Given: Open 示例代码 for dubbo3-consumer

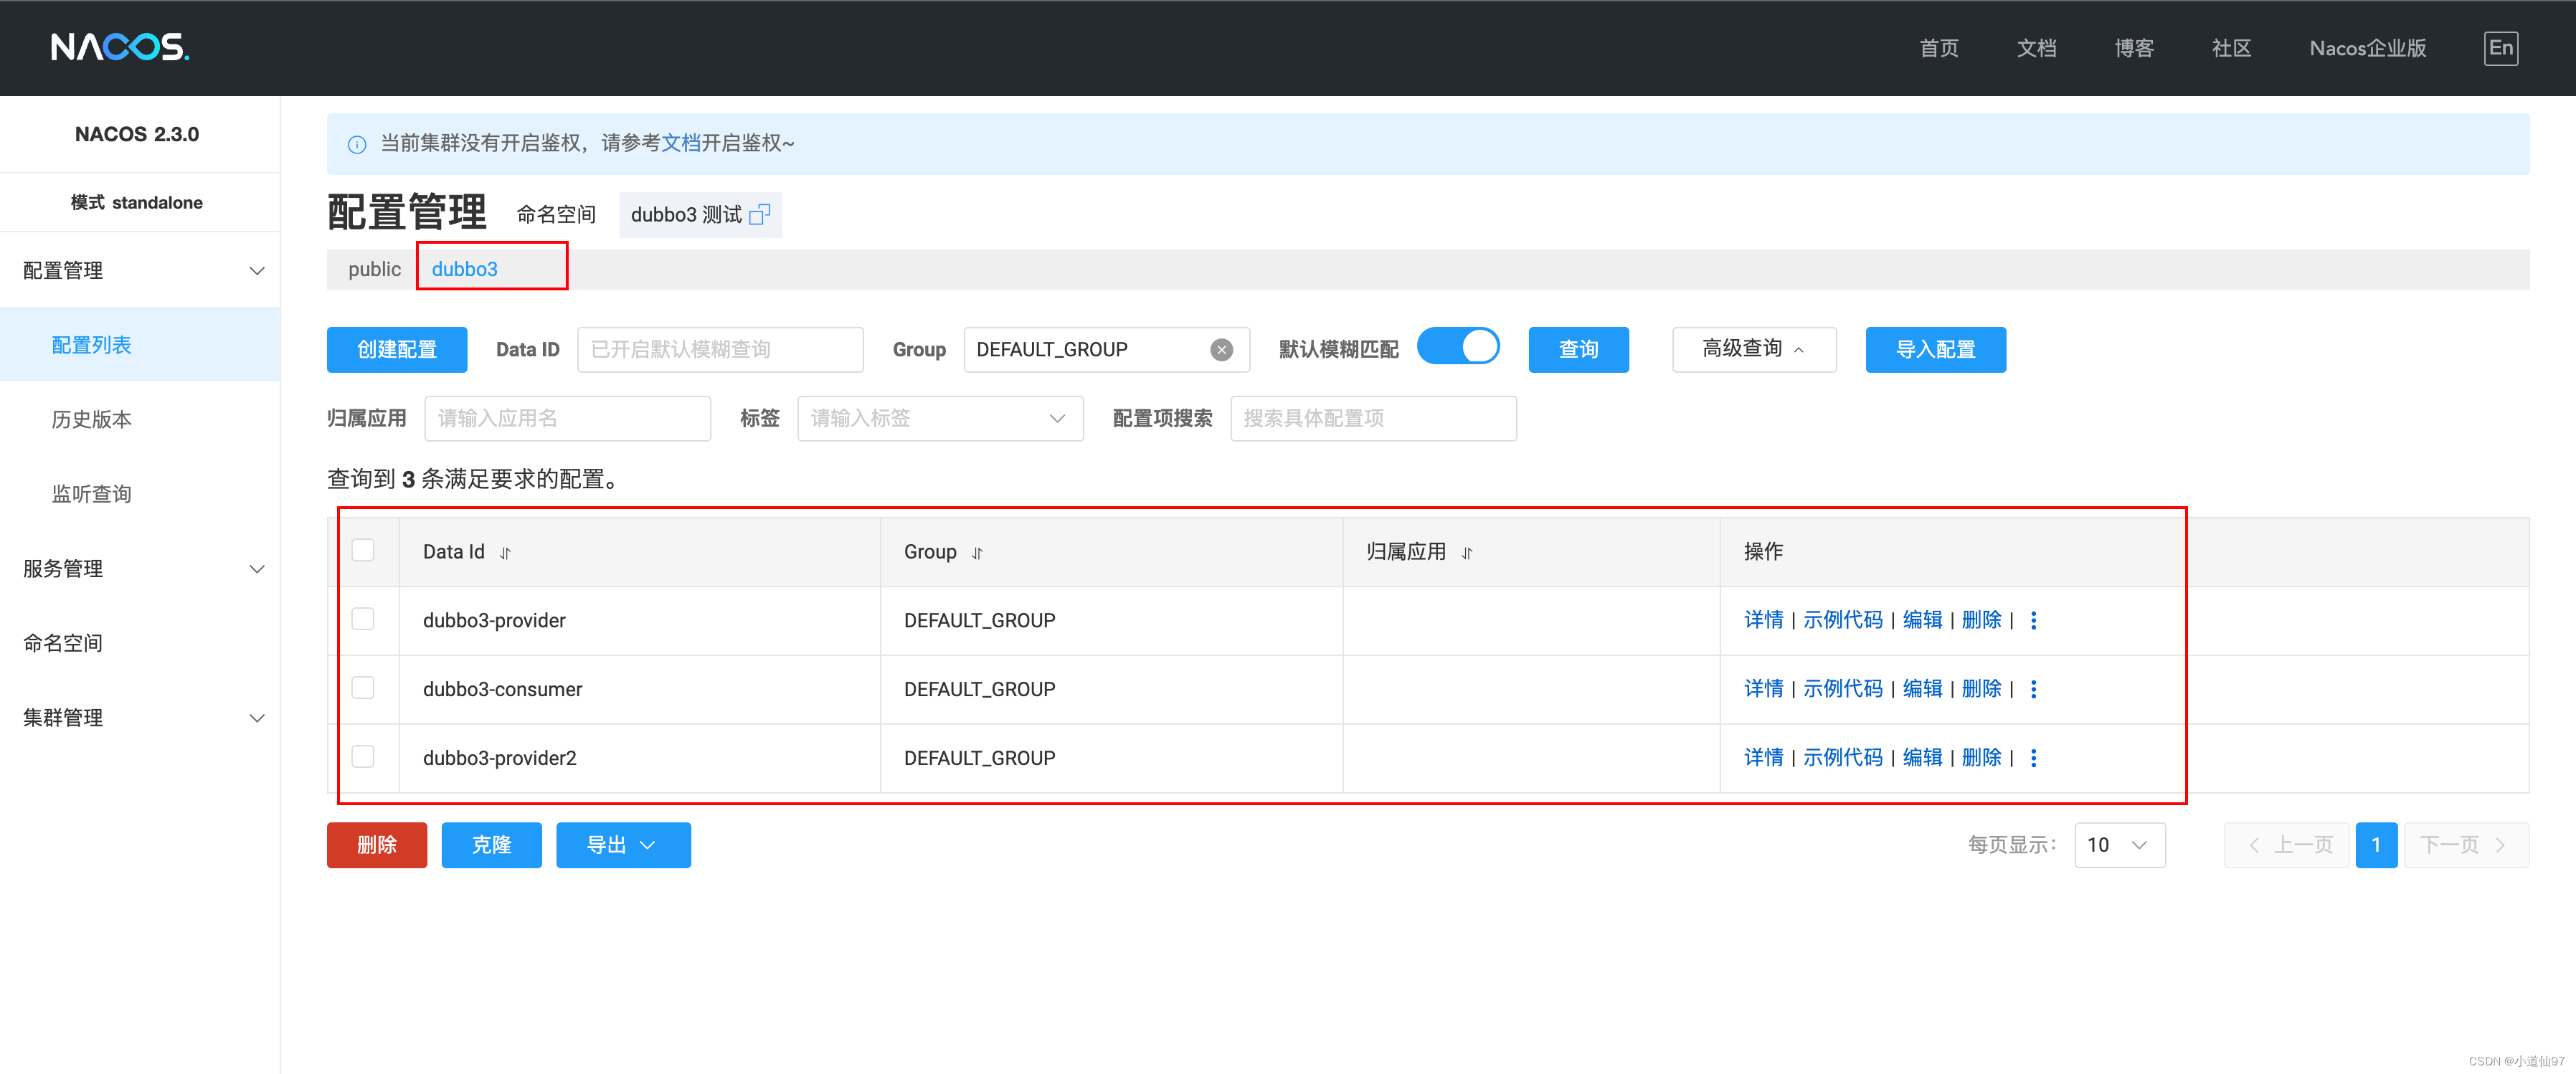Looking at the screenshot, I should [1842, 689].
